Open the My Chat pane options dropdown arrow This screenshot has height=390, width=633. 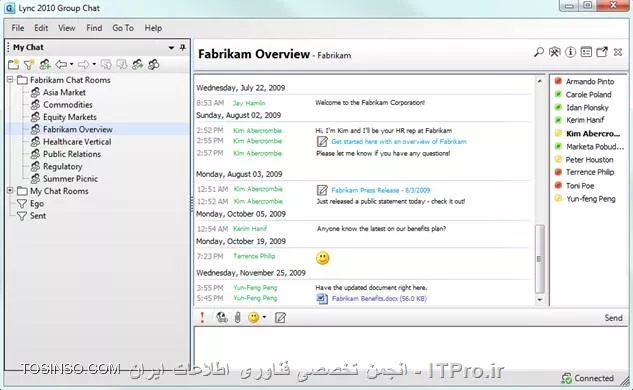[x=171, y=48]
